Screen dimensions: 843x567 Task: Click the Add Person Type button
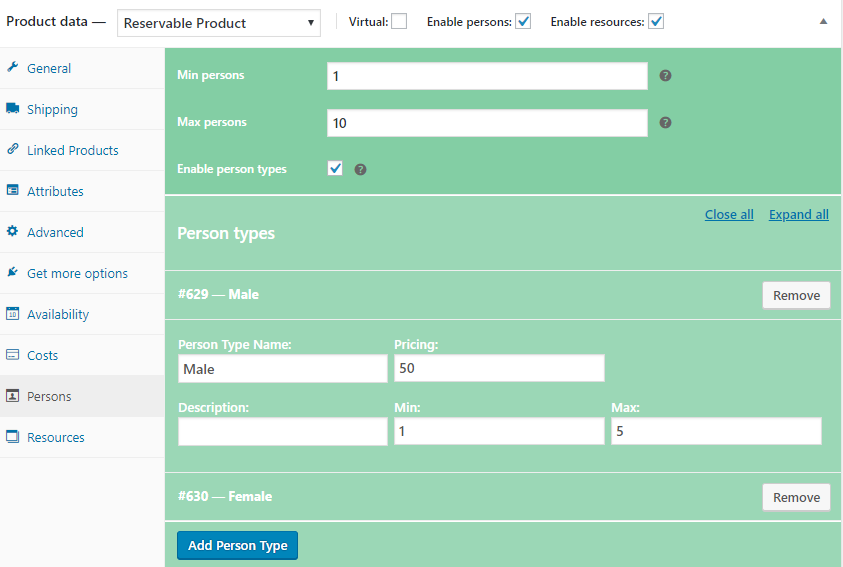click(x=237, y=545)
